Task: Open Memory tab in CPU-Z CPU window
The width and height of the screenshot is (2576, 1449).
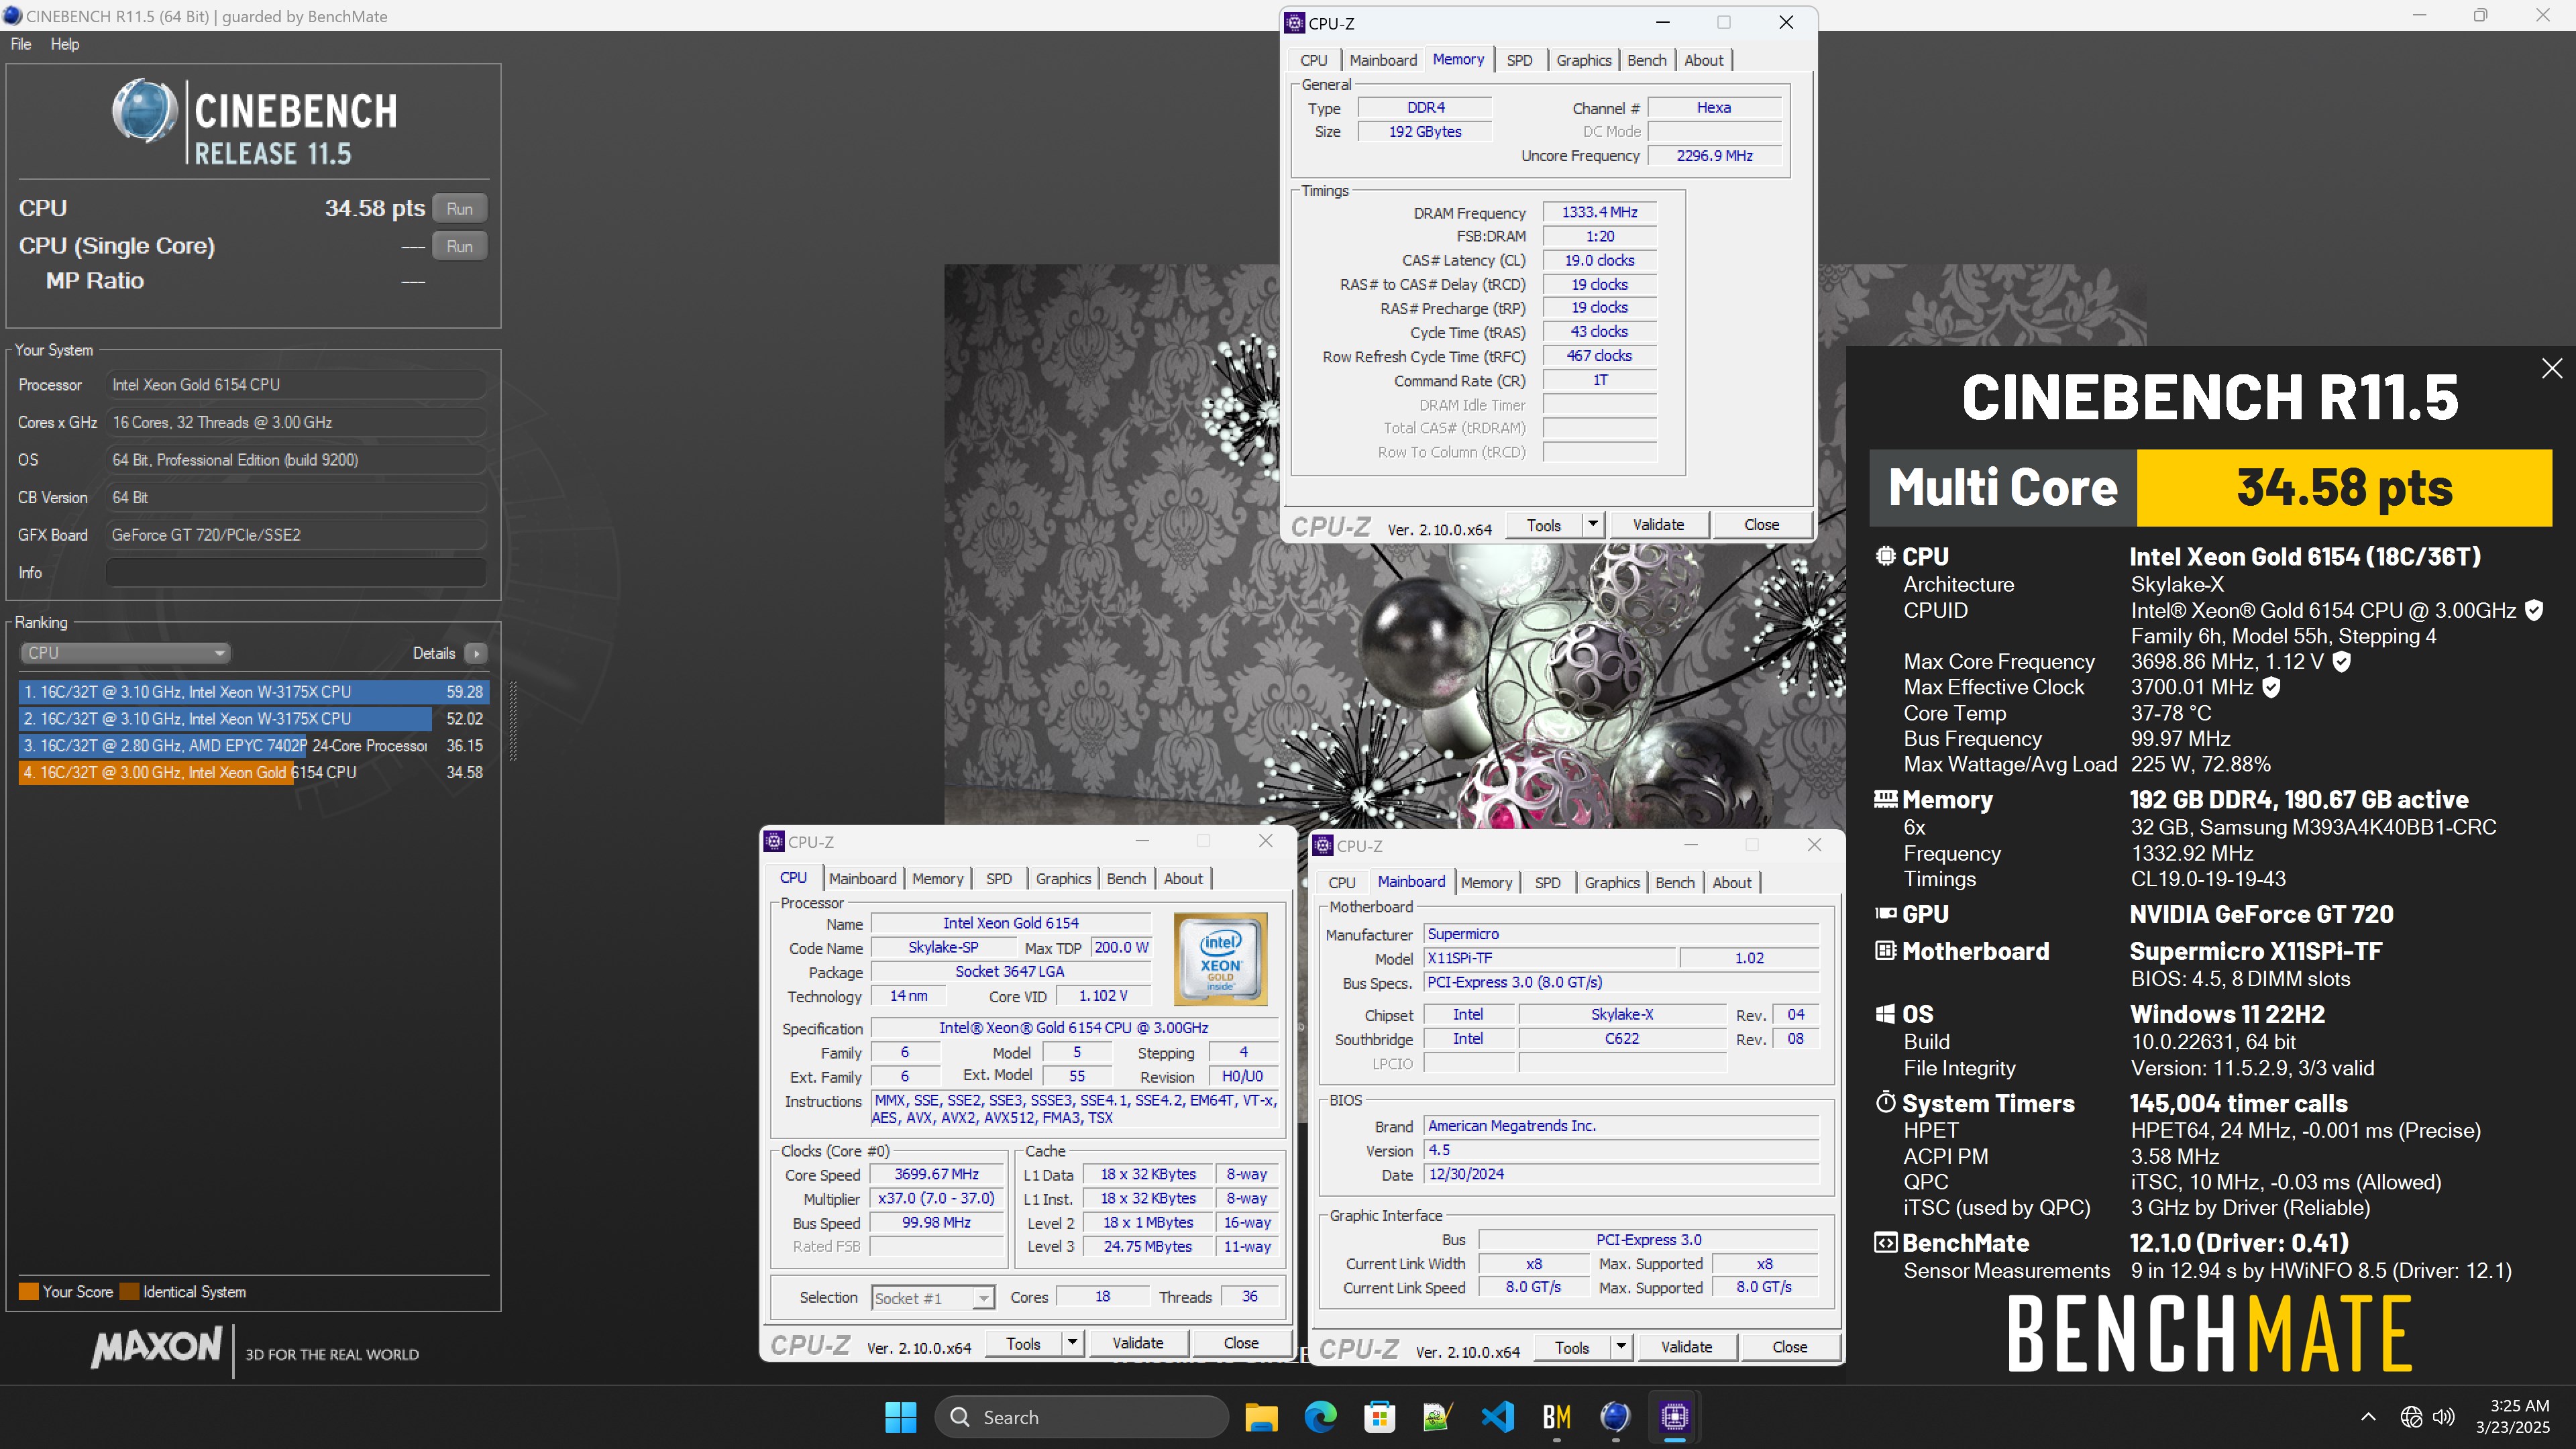Action: (937, 879)
